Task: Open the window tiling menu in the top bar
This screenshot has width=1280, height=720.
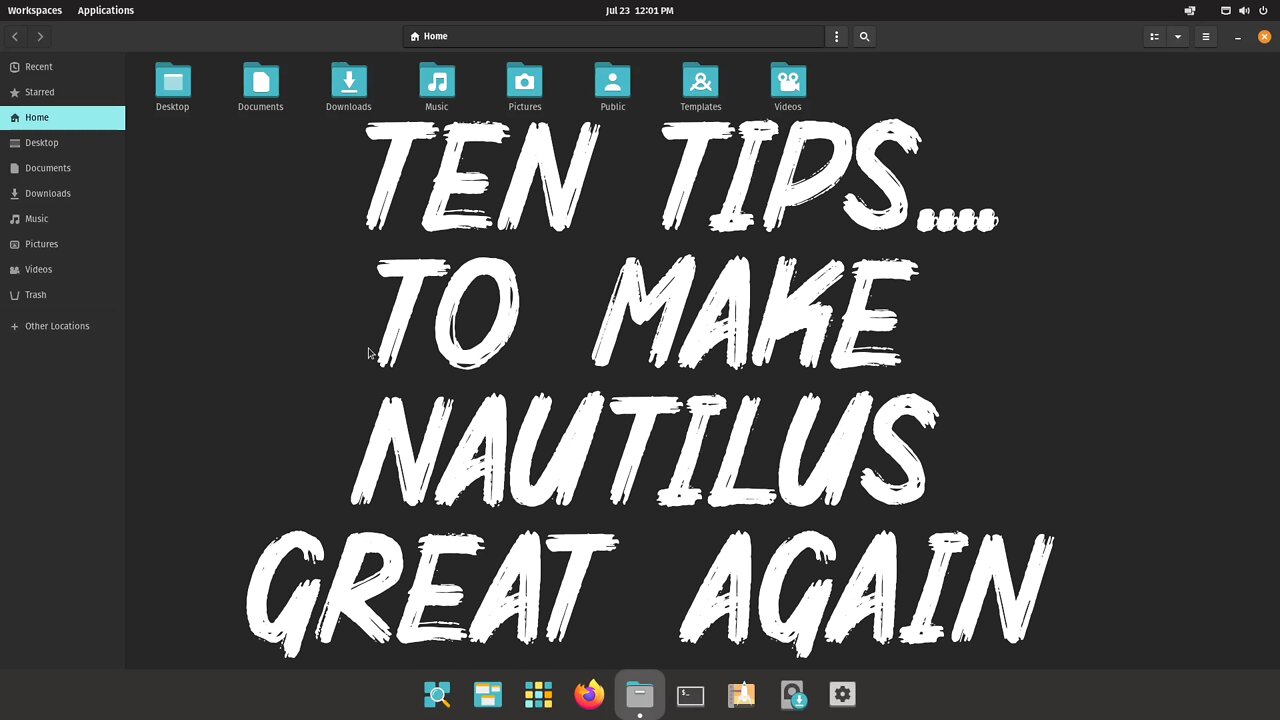Action: tap(1190, 10)
